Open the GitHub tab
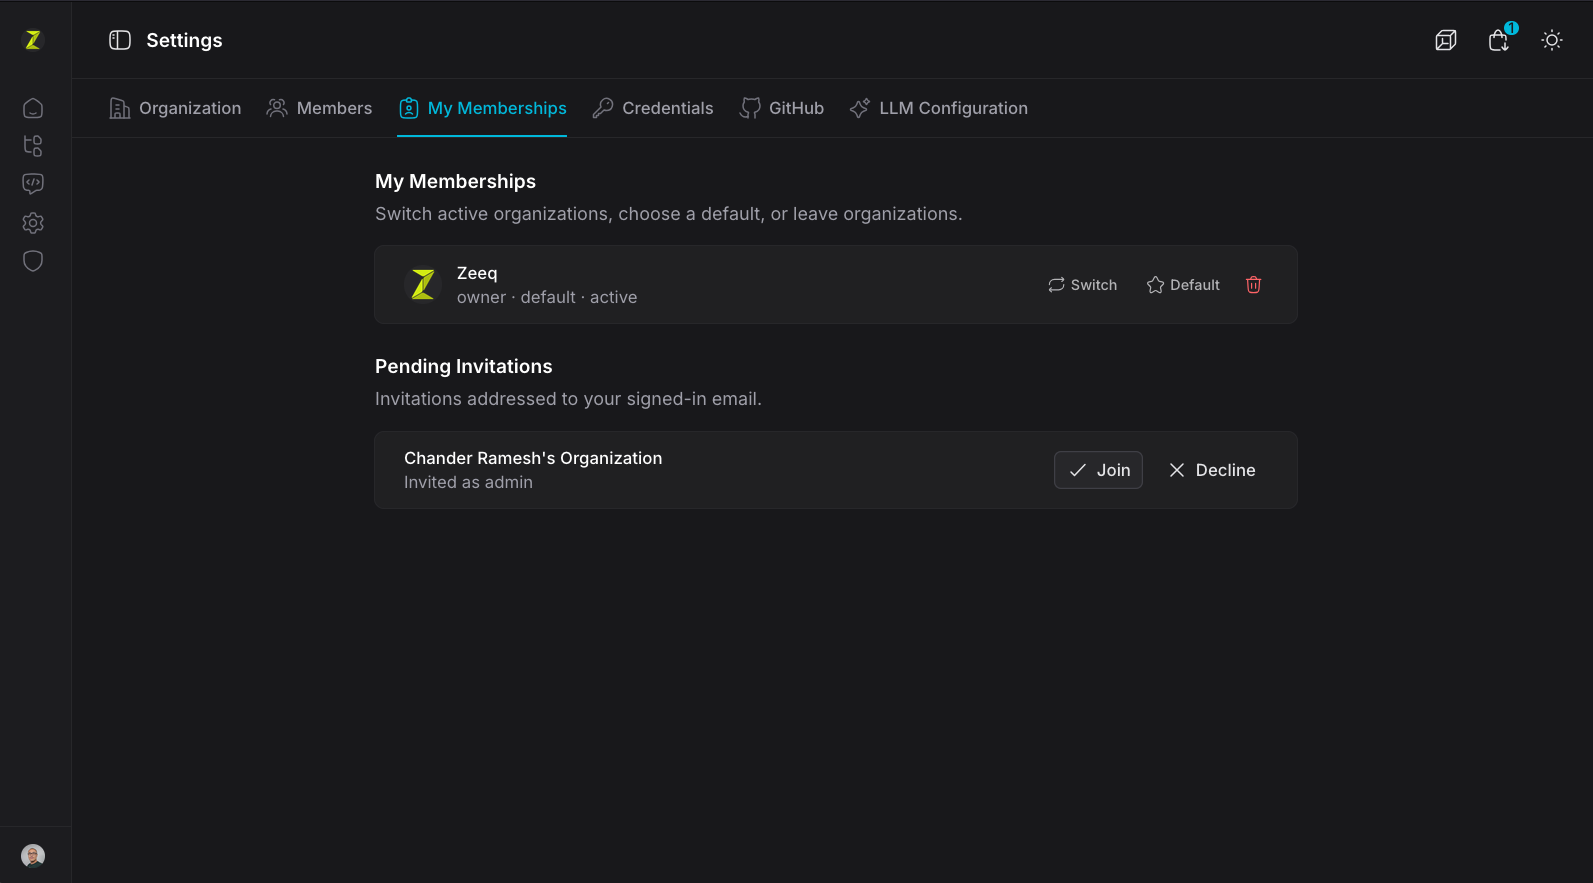Image resolution: width=1593 pixels, height=883 pixels. point(782,108)
